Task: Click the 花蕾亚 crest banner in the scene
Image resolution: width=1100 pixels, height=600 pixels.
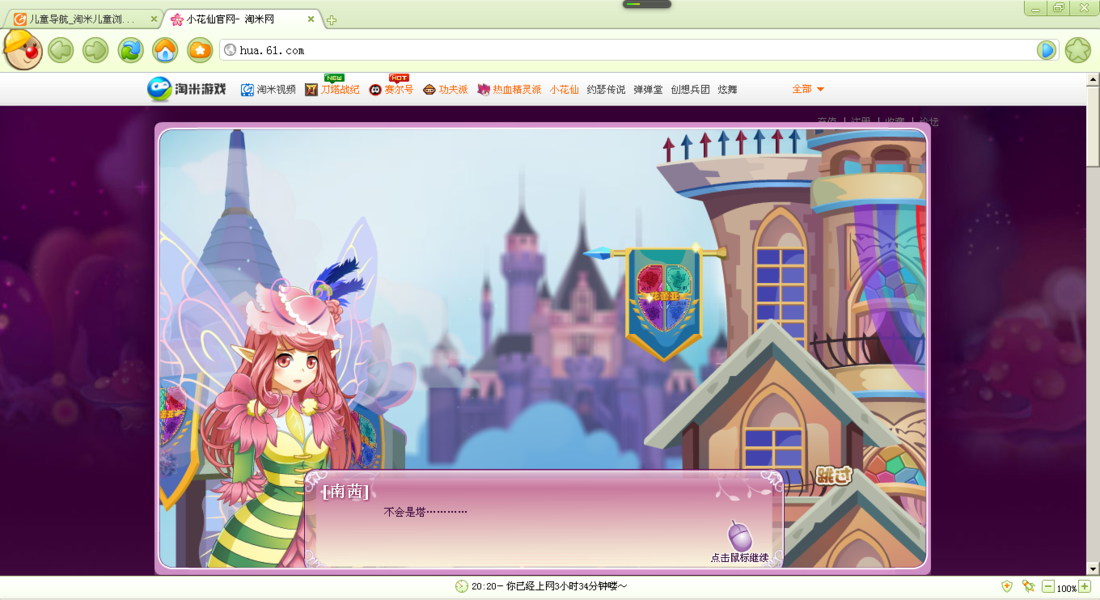Action: (663, 303)
